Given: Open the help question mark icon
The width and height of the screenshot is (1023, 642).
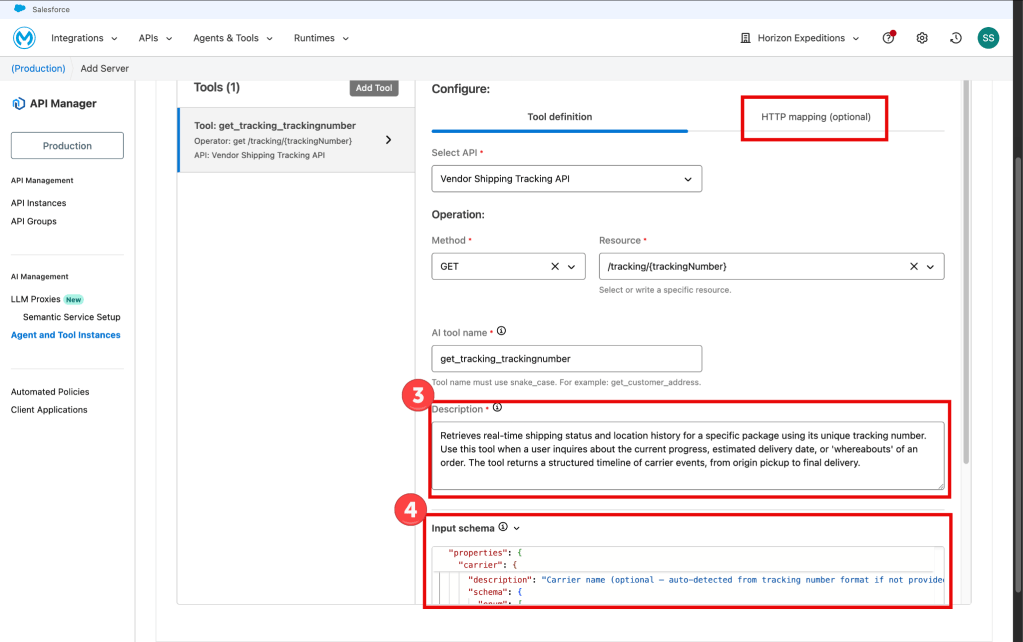Looking at the screenshot, I should (x=888, y=38).
